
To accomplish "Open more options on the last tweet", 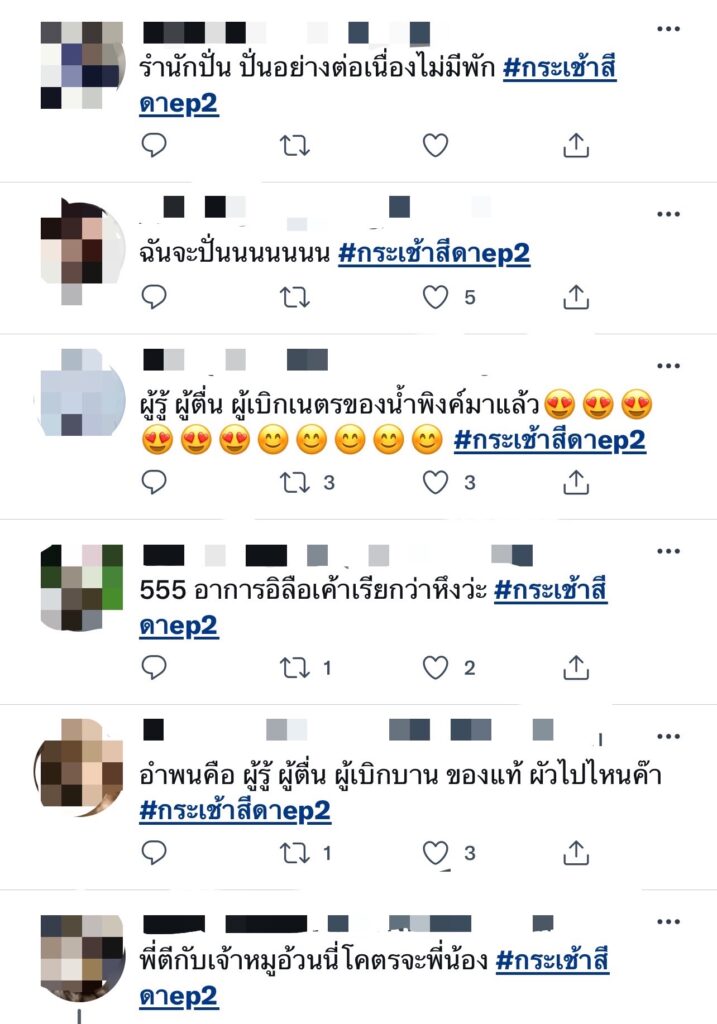I will pyautogui.click(x=669, y=922).
